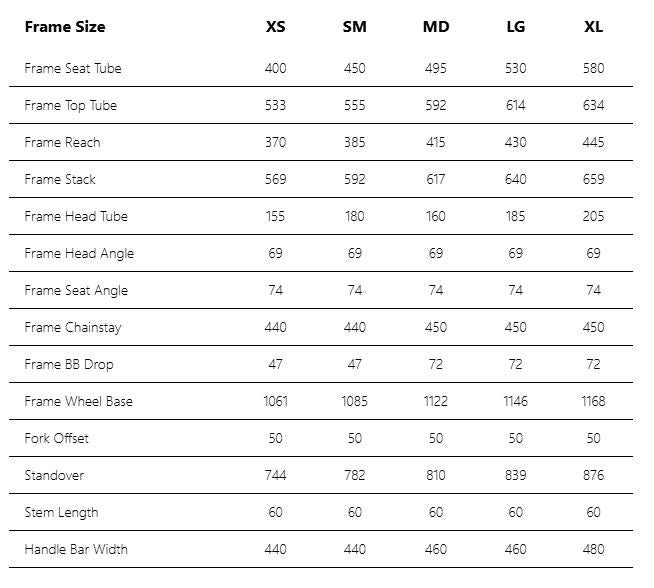Select the SM column header

point(354,26)
